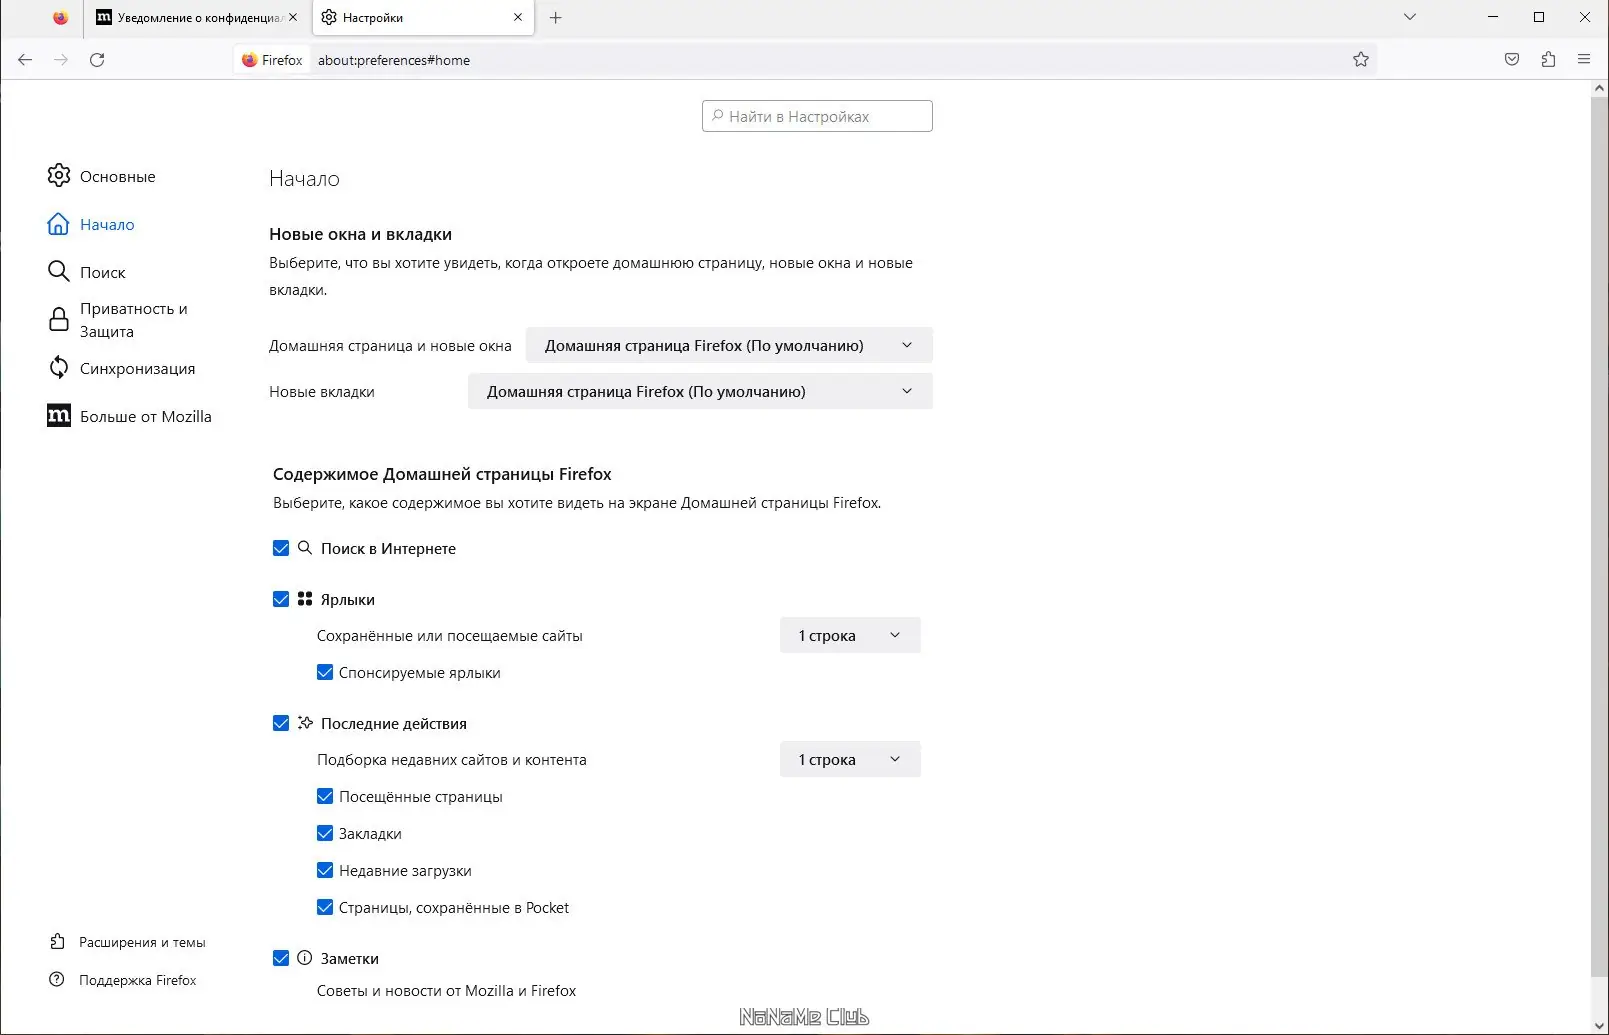Disable Спонсируемые ярлыки checkbox
Screen dimensions: 1609x1035
[325, 672]
